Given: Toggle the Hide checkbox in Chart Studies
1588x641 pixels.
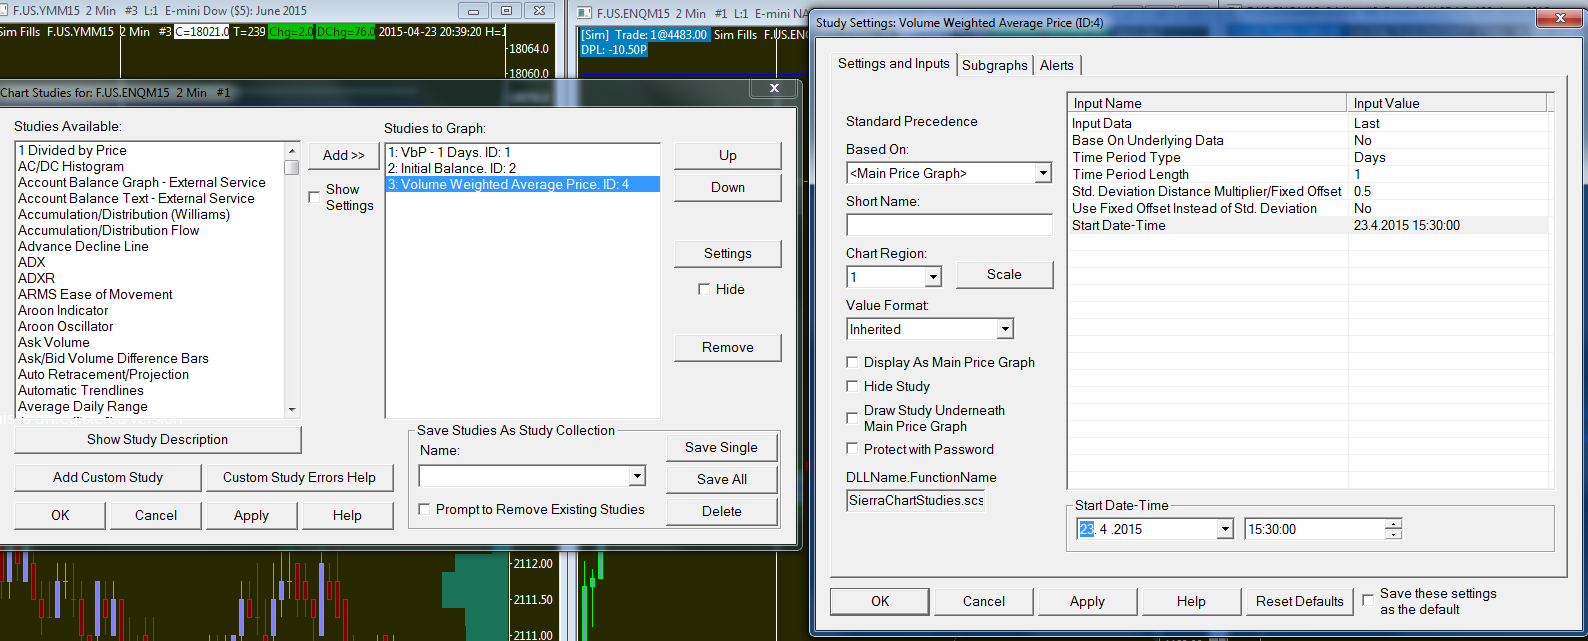Looking at the screenshot, I should [704, 289].
